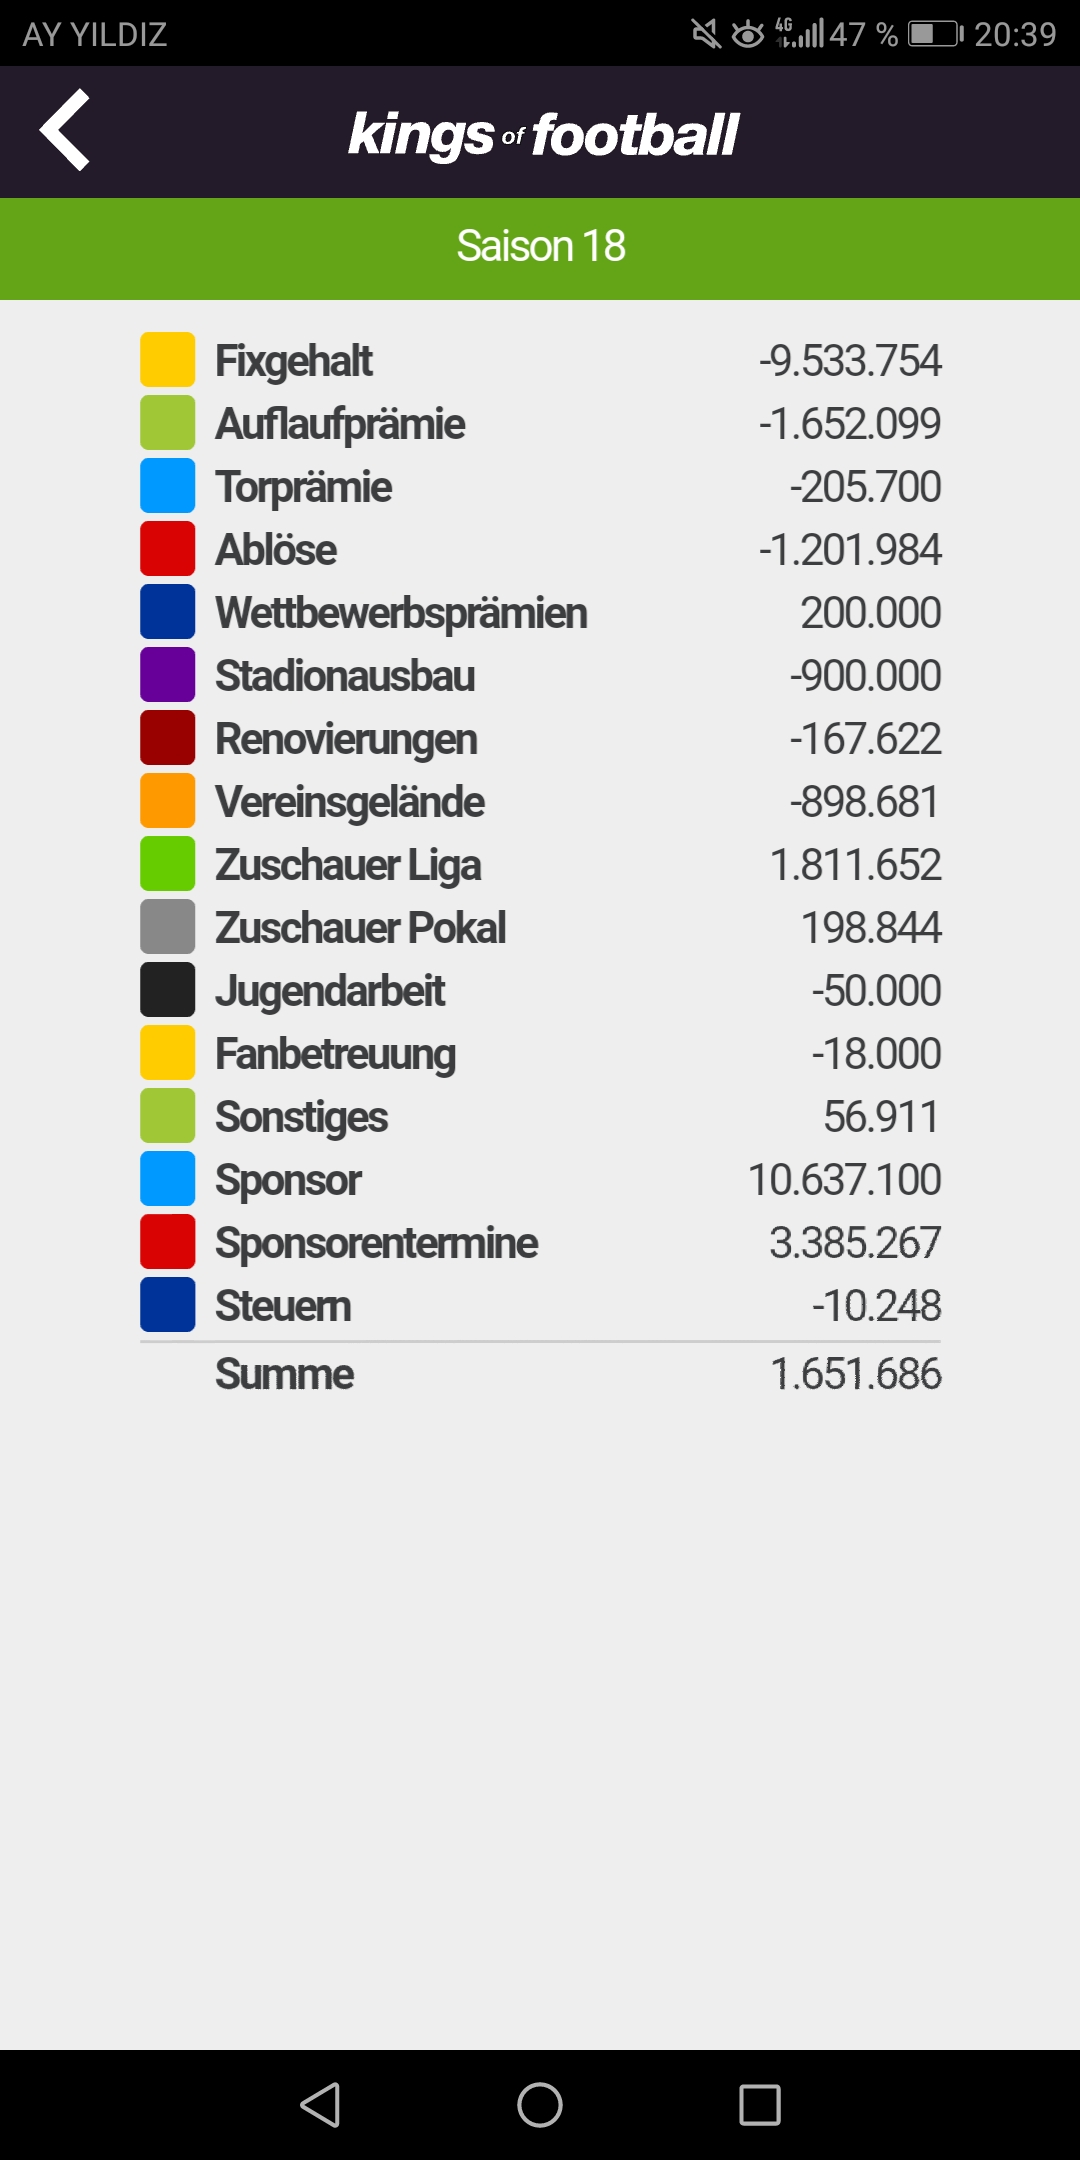
Task: Tap the Summe total 1.651.686
Action: coord(855,1374)
